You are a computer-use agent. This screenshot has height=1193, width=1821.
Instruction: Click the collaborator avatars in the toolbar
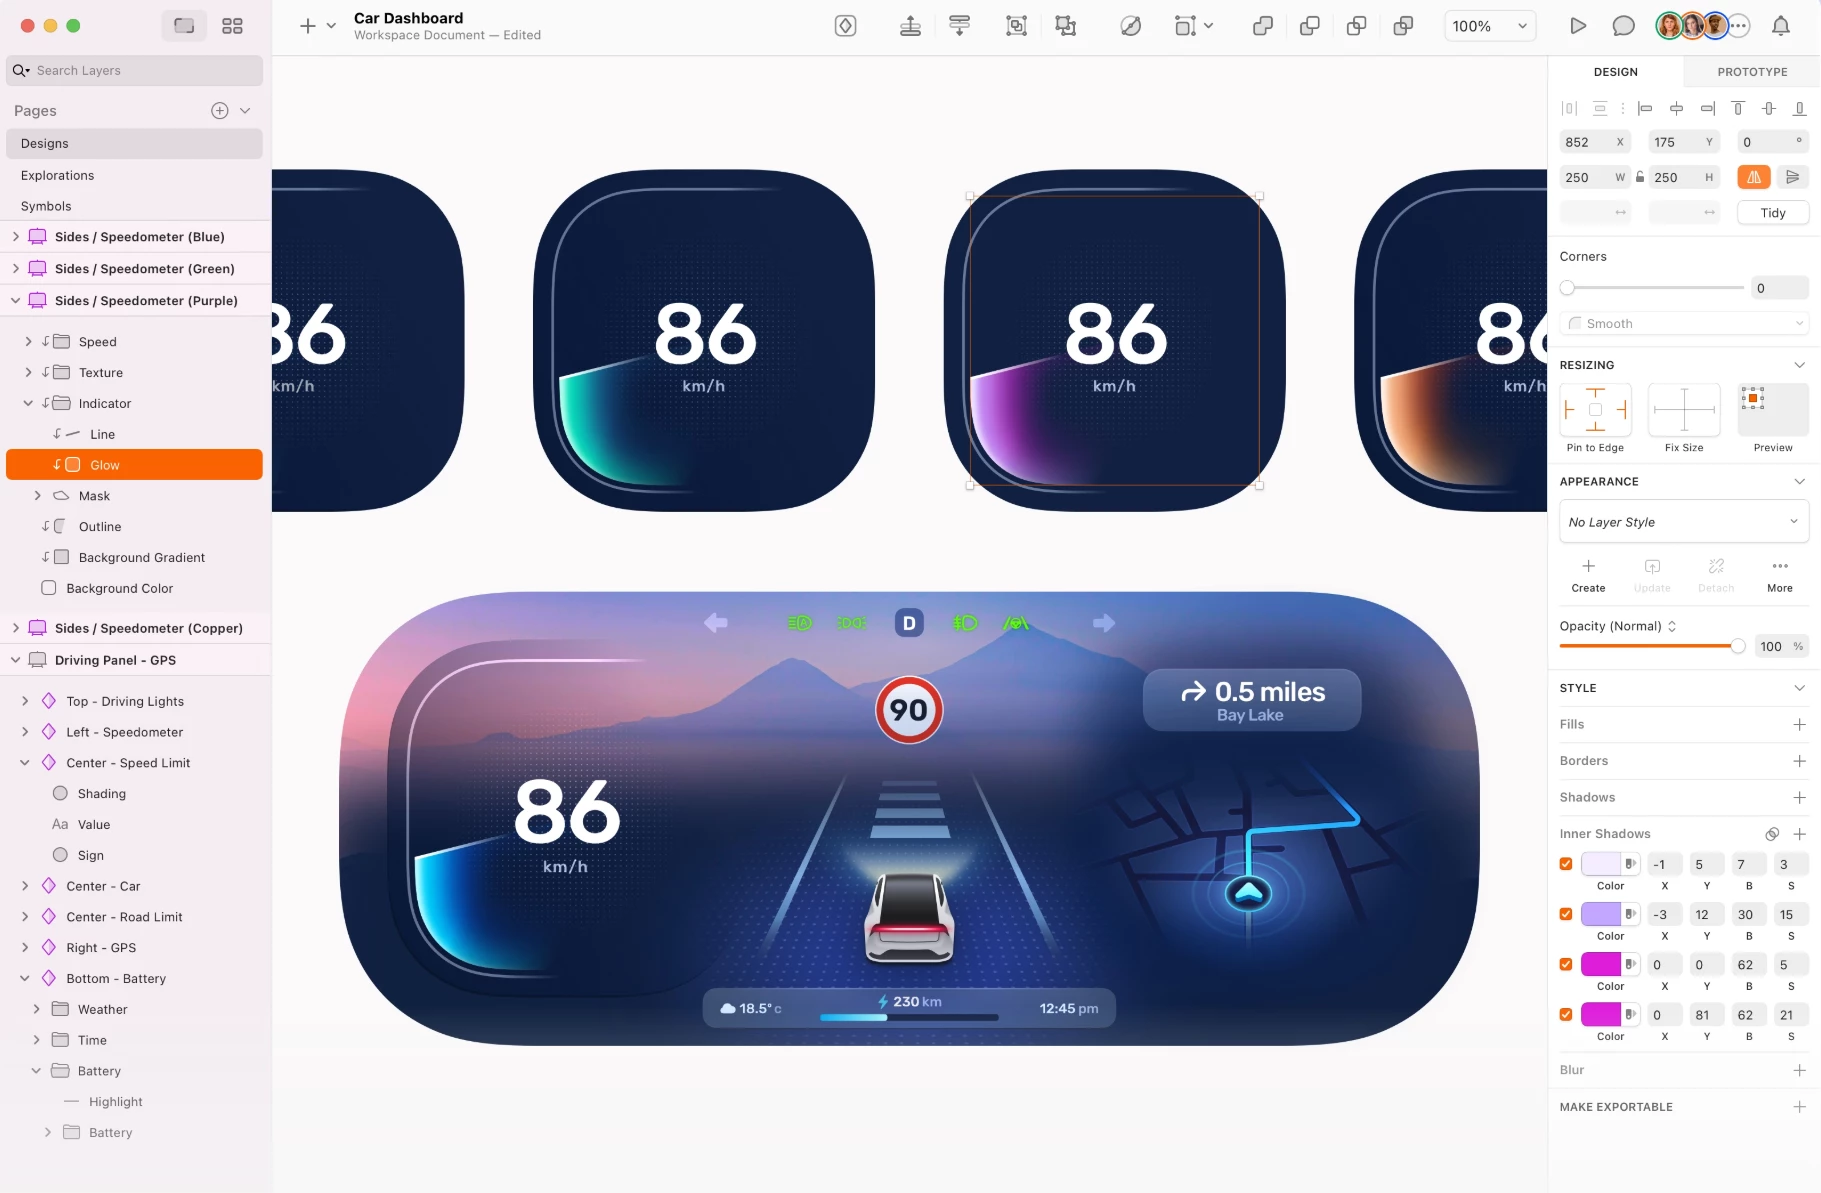tap(1703, 26)
